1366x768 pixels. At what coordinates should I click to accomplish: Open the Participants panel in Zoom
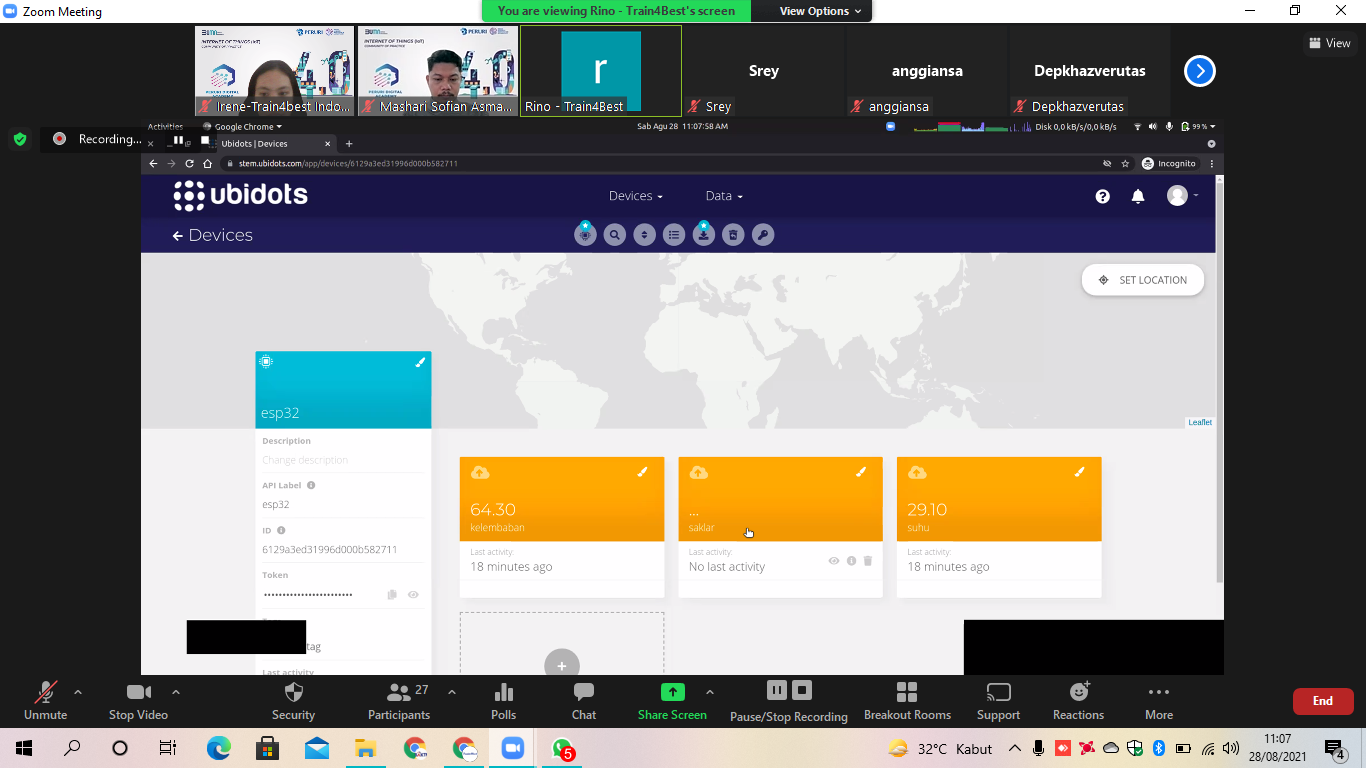pyautogui.click(x=399, y=701)
